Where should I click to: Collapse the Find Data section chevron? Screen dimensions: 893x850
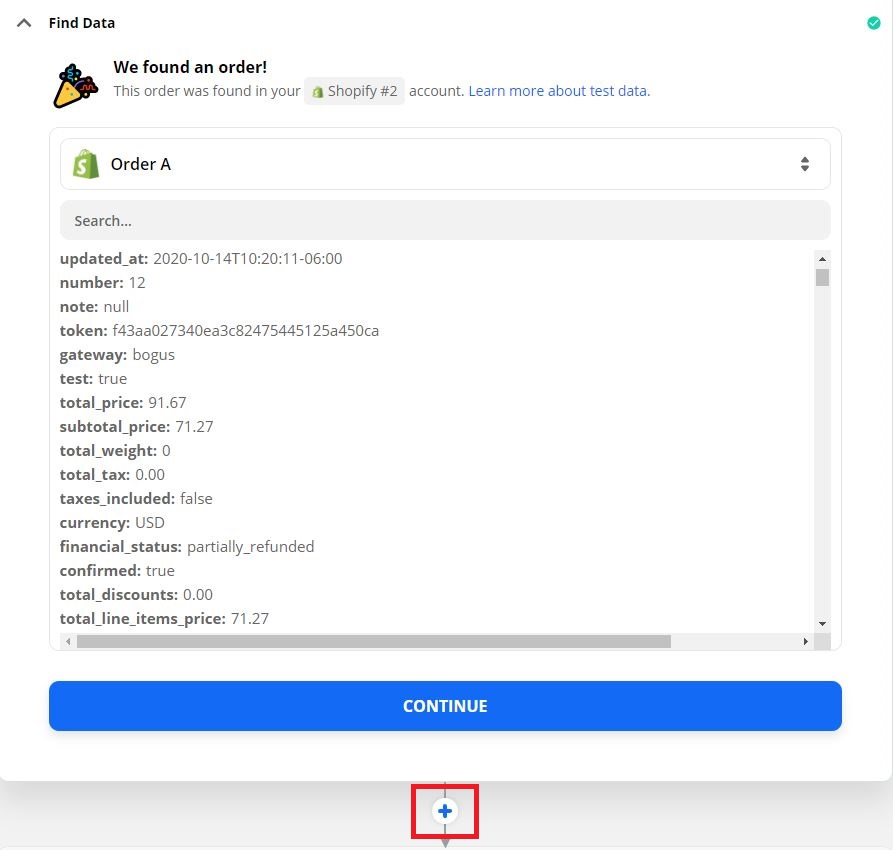[24, 23]
